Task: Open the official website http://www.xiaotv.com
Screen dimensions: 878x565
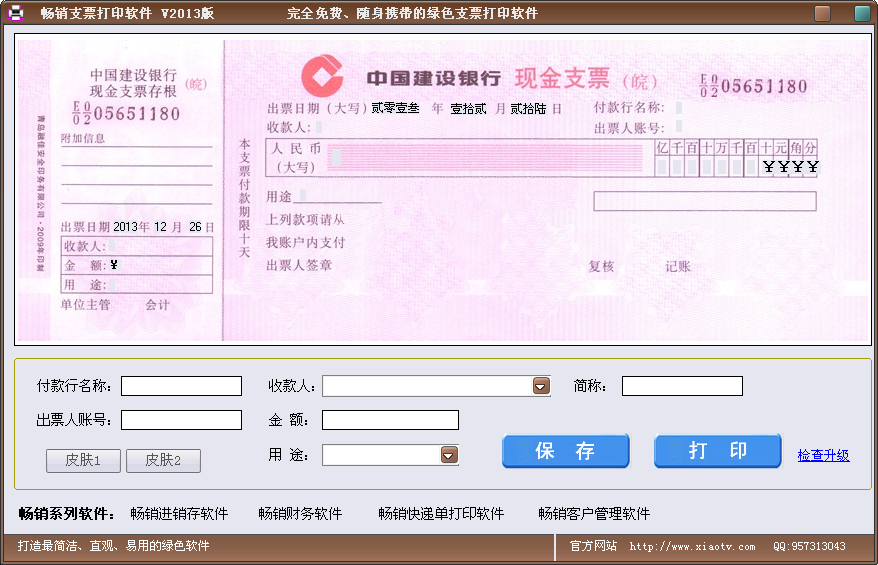Action: (692, 546)
